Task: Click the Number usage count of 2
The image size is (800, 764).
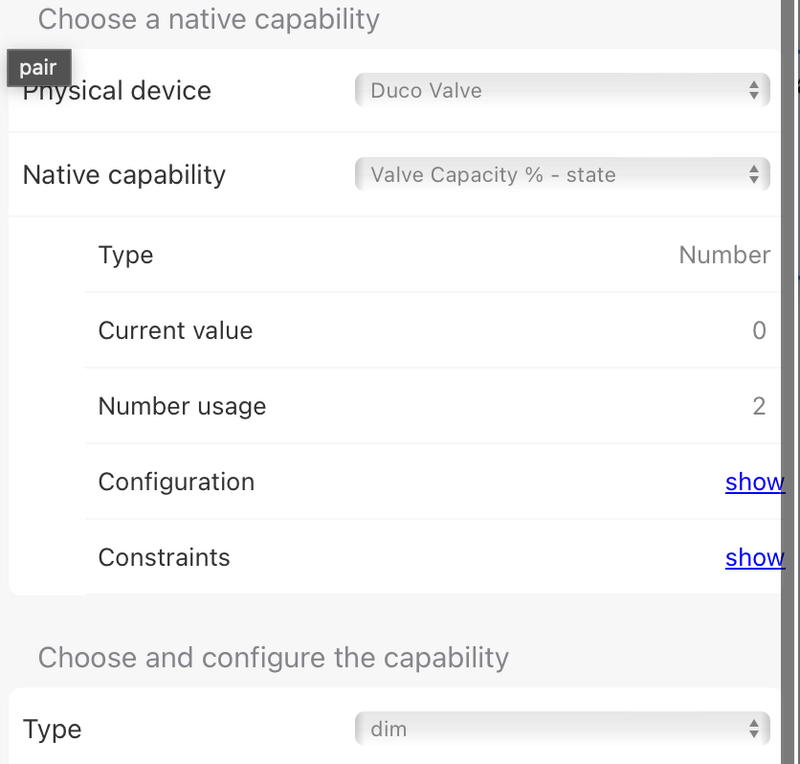Action: [759, 406]
